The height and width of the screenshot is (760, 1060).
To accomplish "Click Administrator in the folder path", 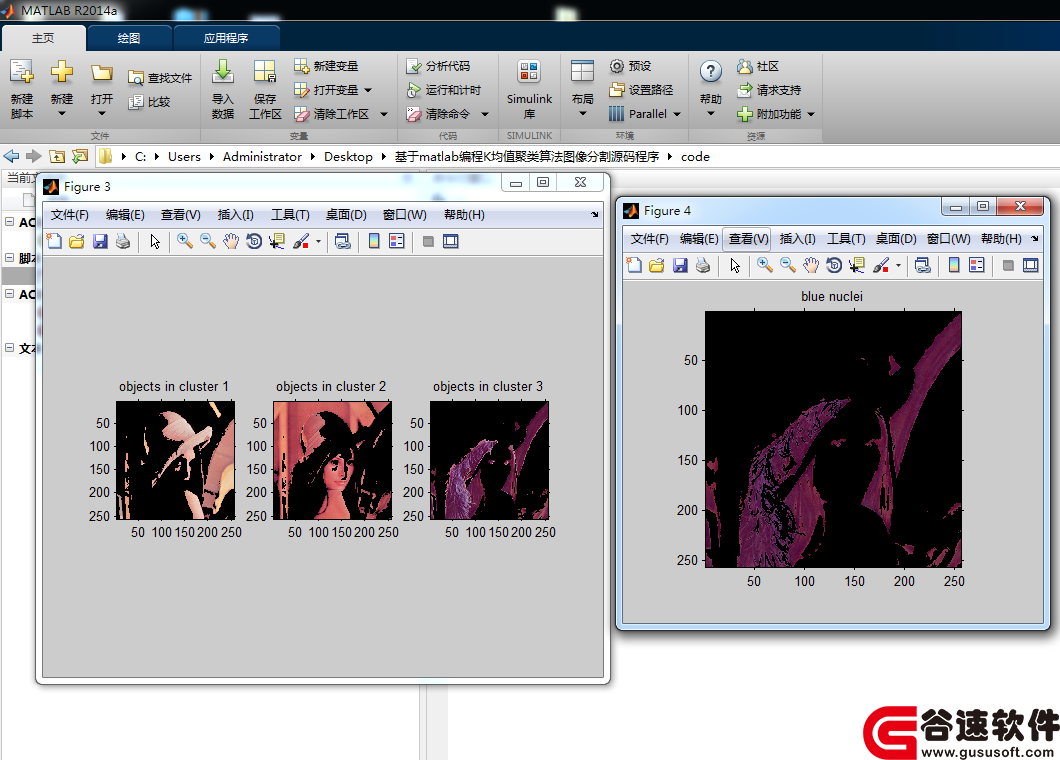I will coord(262,157).
